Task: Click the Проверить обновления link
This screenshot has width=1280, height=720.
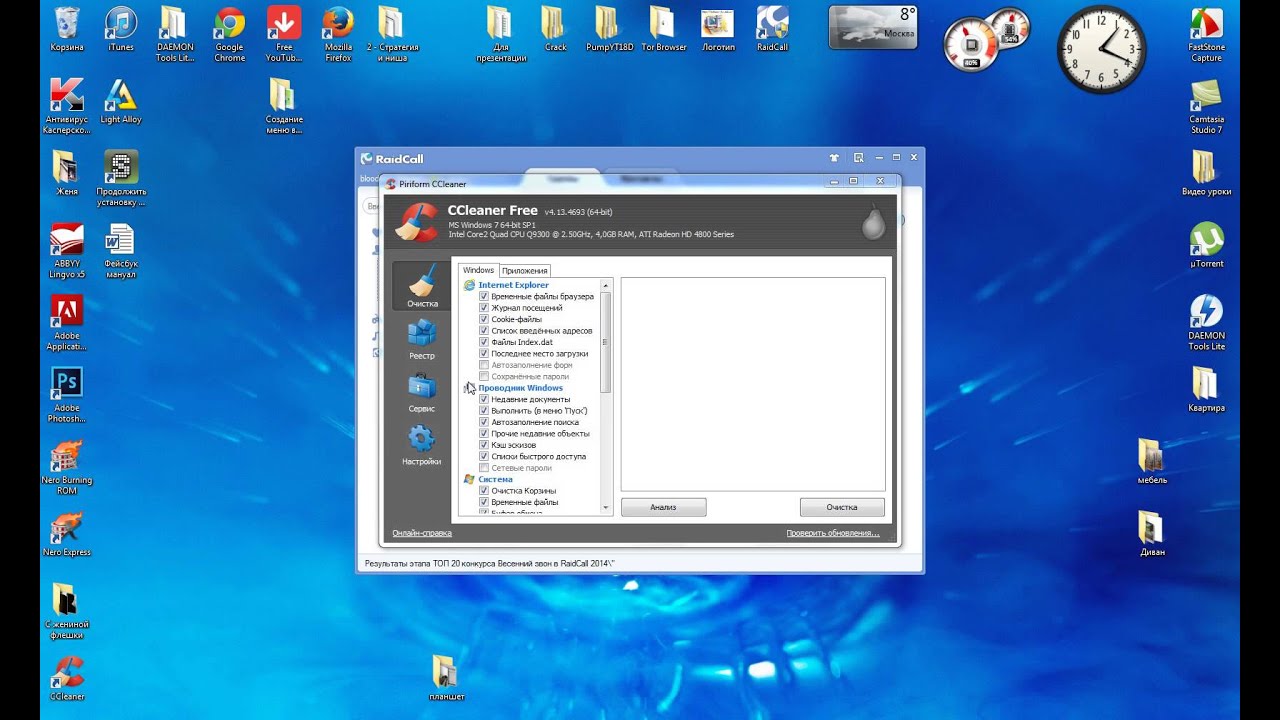Action: coord(833,533)
